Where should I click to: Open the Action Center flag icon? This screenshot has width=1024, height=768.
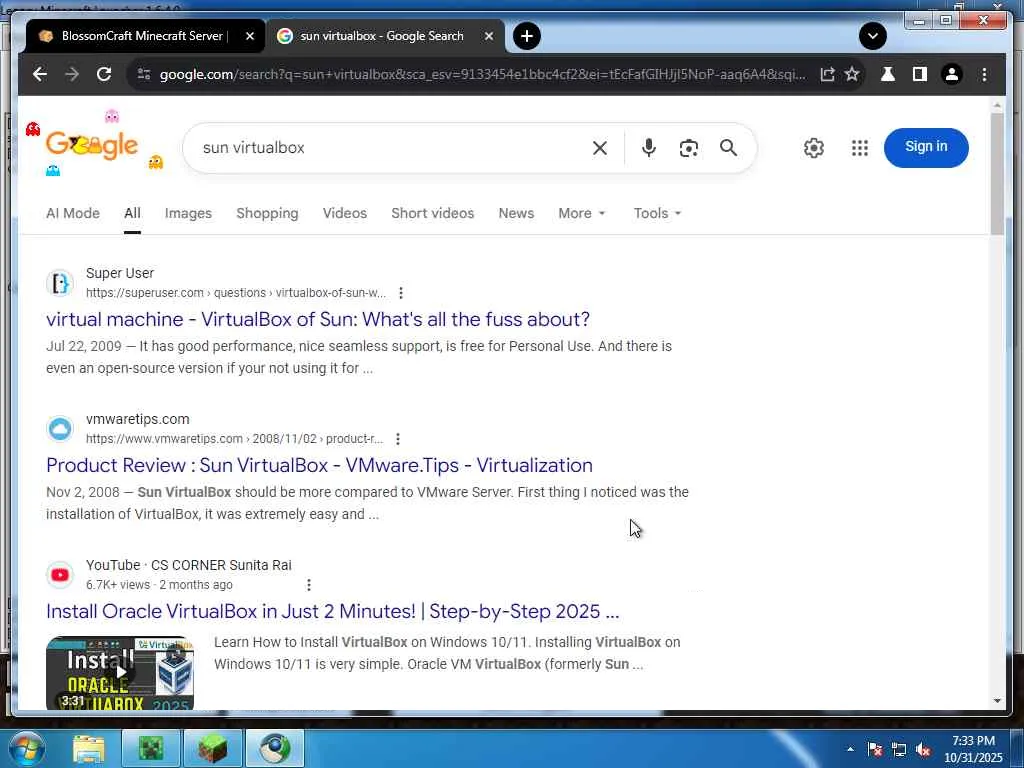875,750
